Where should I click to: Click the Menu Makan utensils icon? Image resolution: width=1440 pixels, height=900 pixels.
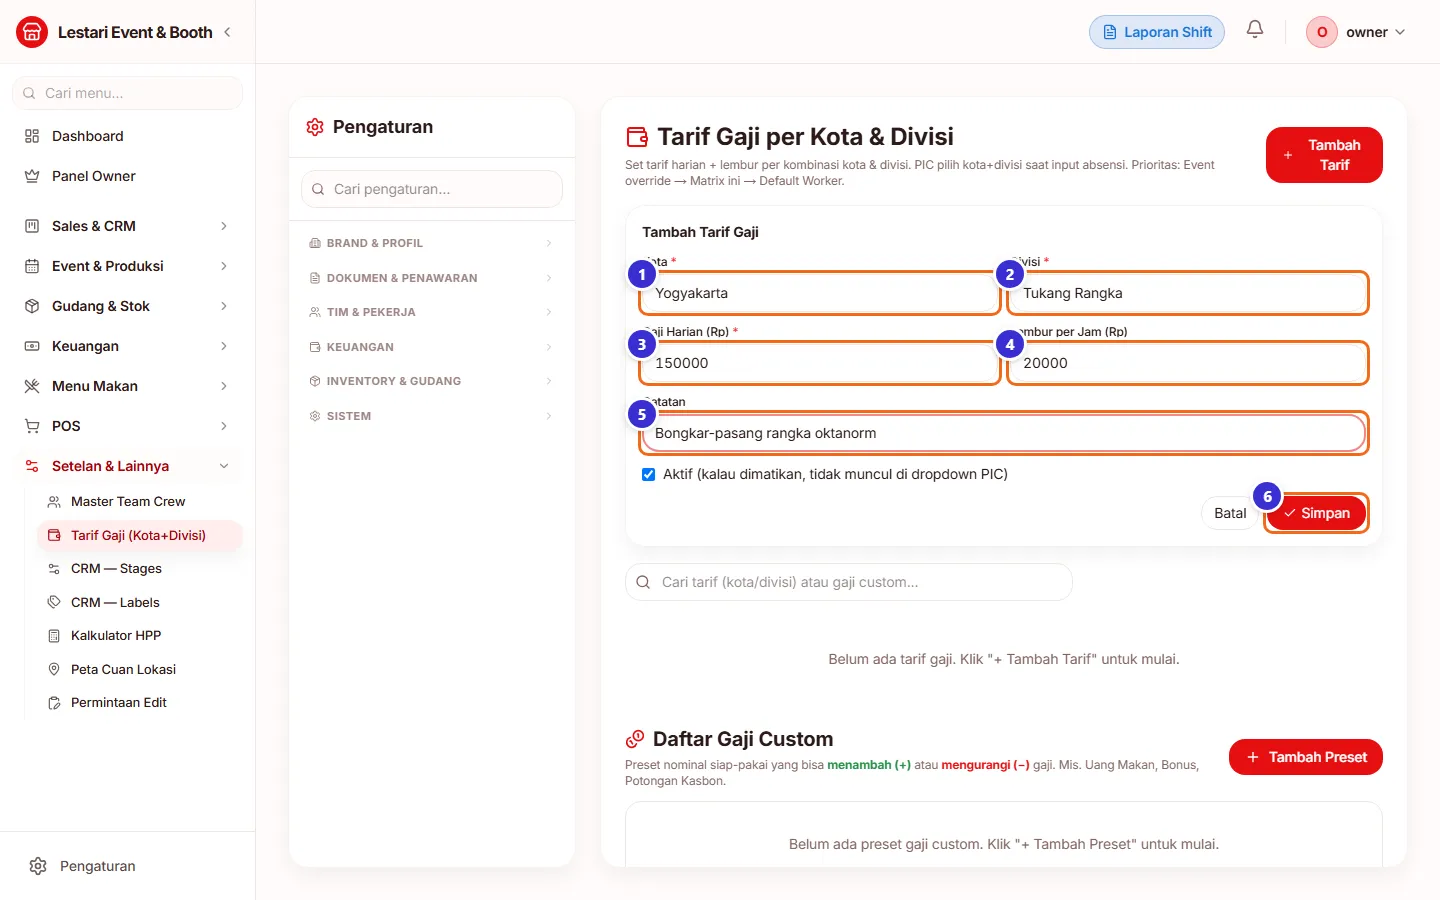point(32,386)
